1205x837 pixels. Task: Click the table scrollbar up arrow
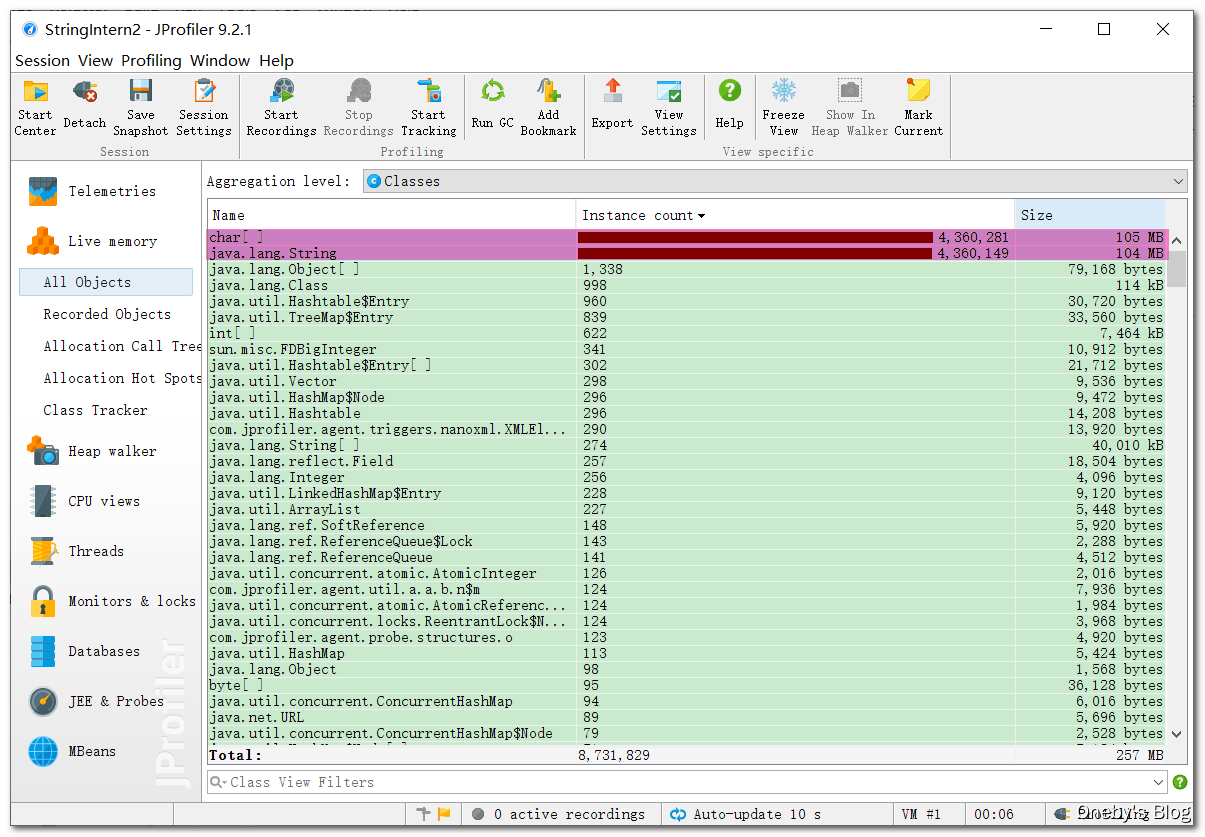tap(1176, 241)
